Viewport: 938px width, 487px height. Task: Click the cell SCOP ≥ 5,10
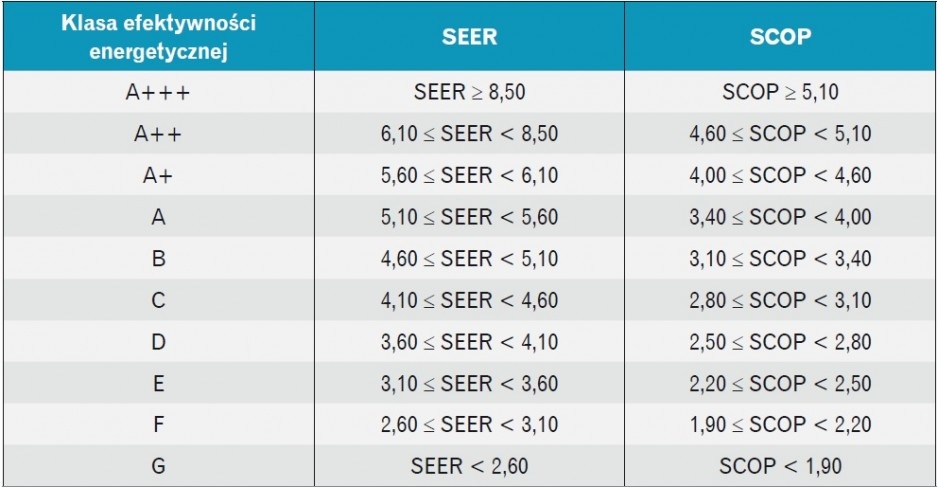(781, 92)
